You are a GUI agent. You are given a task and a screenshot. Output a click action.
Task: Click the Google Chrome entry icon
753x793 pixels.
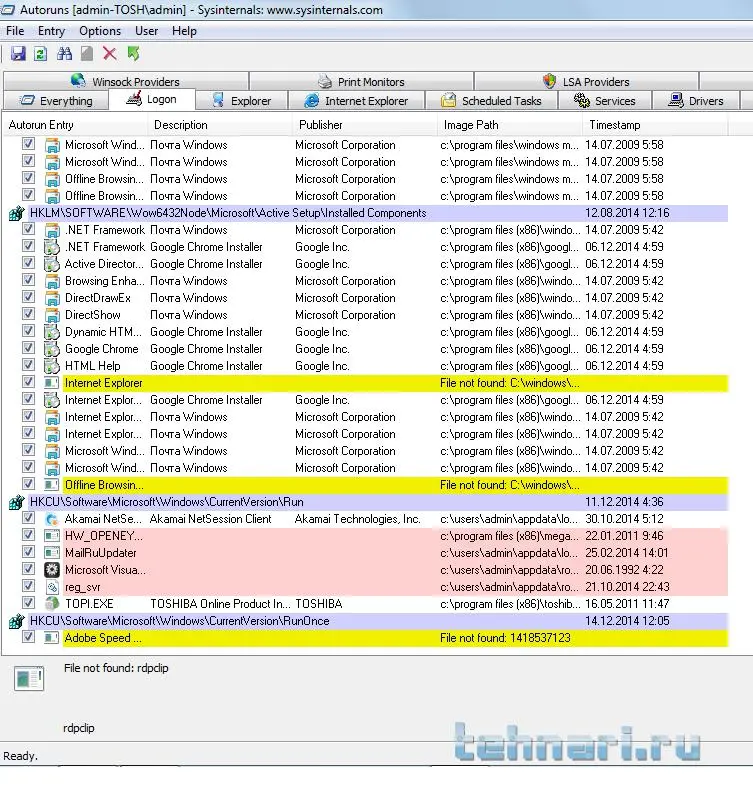[52, 349]
